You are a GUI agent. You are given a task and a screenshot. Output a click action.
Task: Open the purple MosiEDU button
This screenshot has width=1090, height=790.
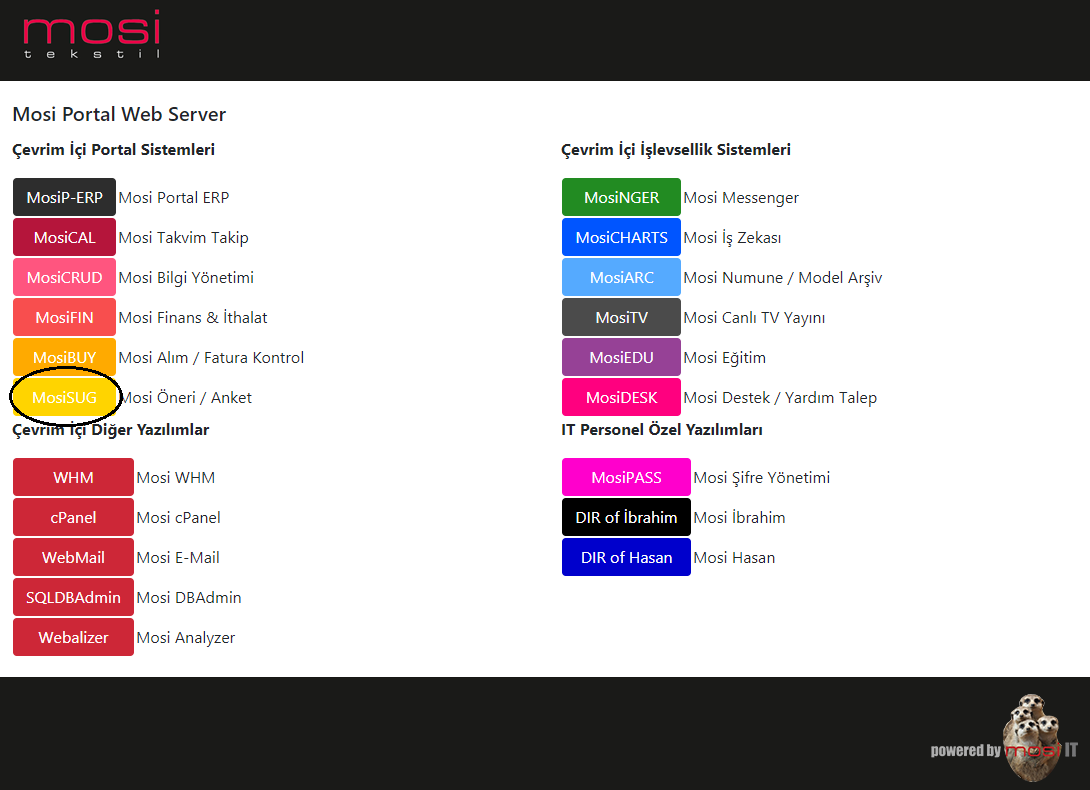click(621, 357)
